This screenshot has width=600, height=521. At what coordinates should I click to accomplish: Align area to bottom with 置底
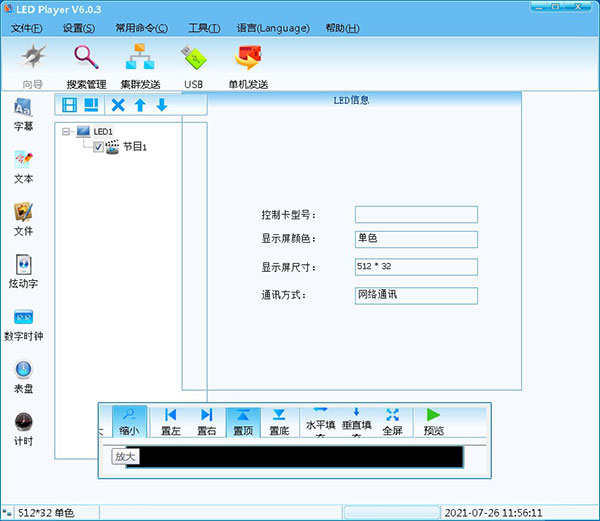tap(279, 422)
